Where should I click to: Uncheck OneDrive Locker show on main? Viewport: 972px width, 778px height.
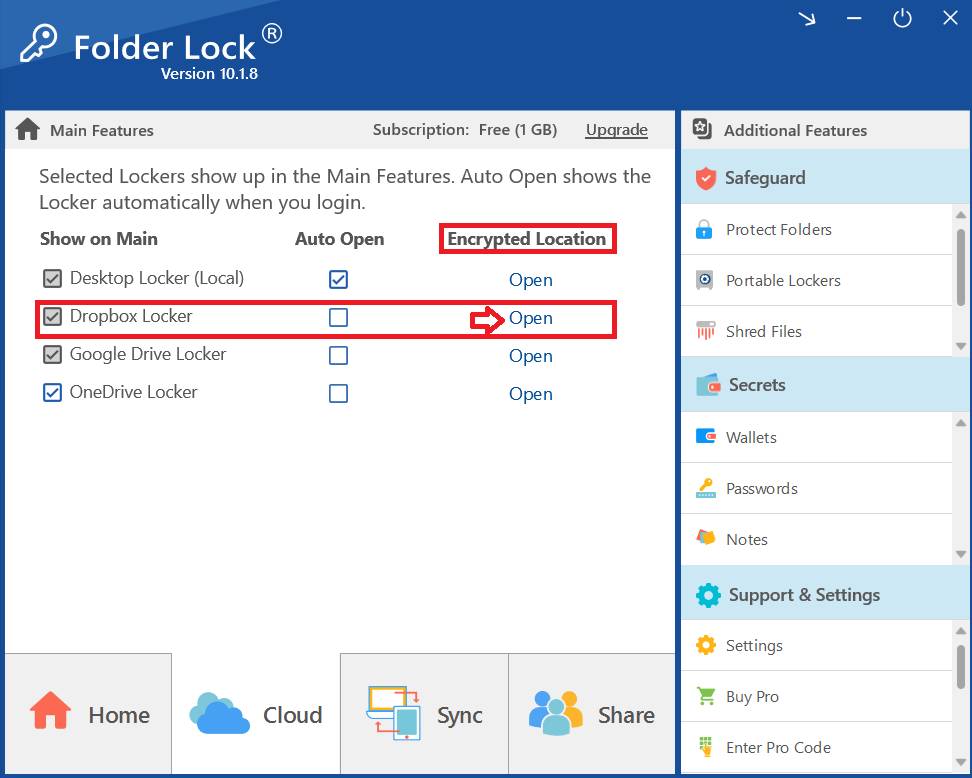pos(52,393)
